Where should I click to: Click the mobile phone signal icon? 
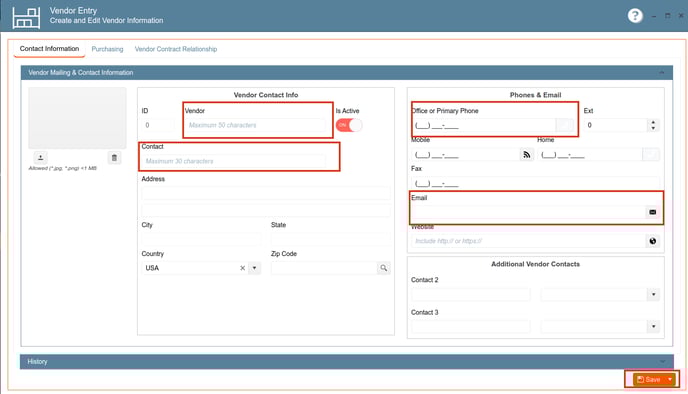(x=527, y=154)
